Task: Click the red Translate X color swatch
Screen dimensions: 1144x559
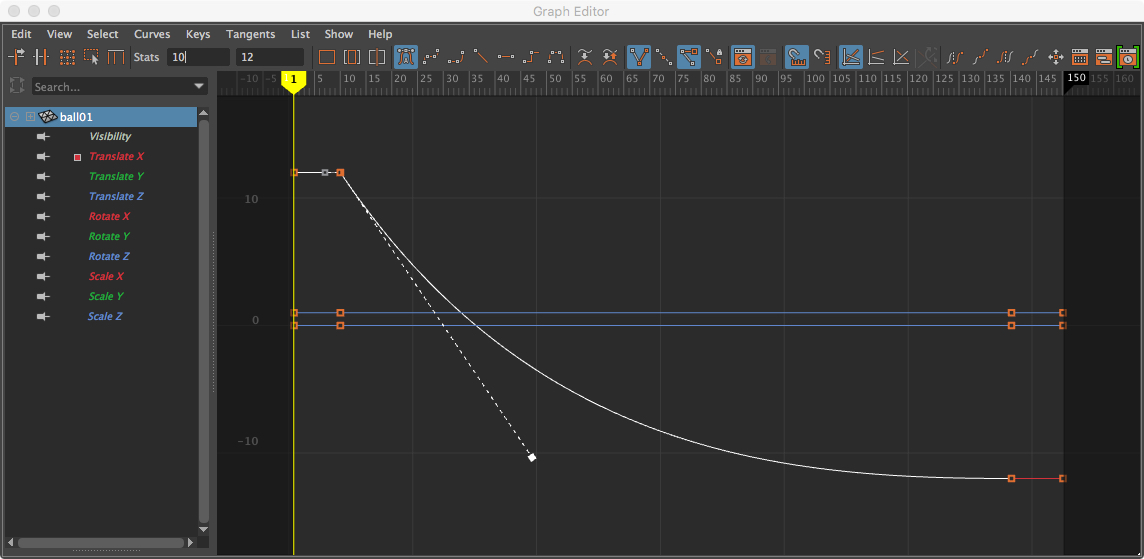Action: pyautogui.click(x=77, y=157)
